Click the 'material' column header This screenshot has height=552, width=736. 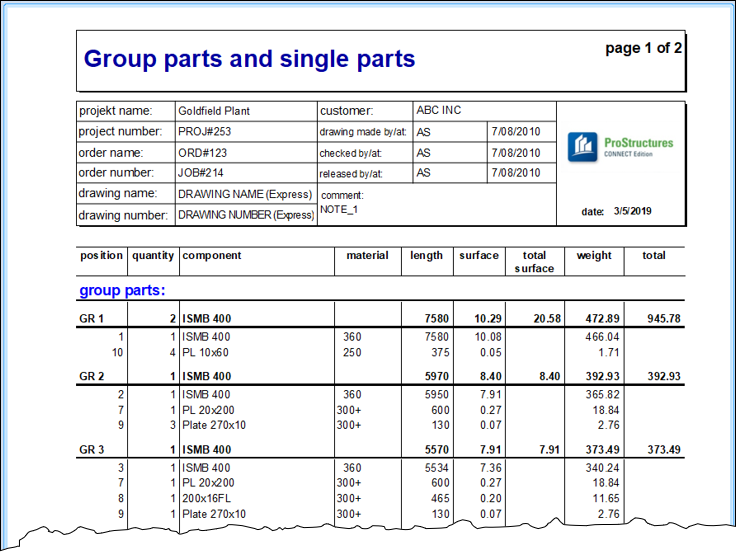(x=368, y=255)
